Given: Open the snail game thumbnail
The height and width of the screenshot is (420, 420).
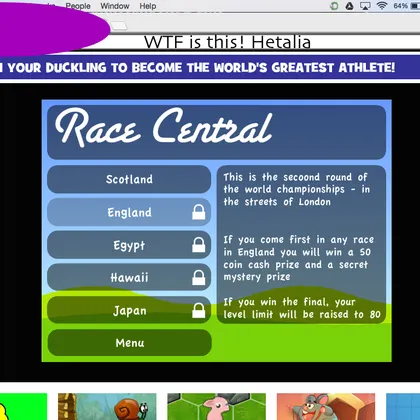Looking at the screenshot, I should [107, 407].
